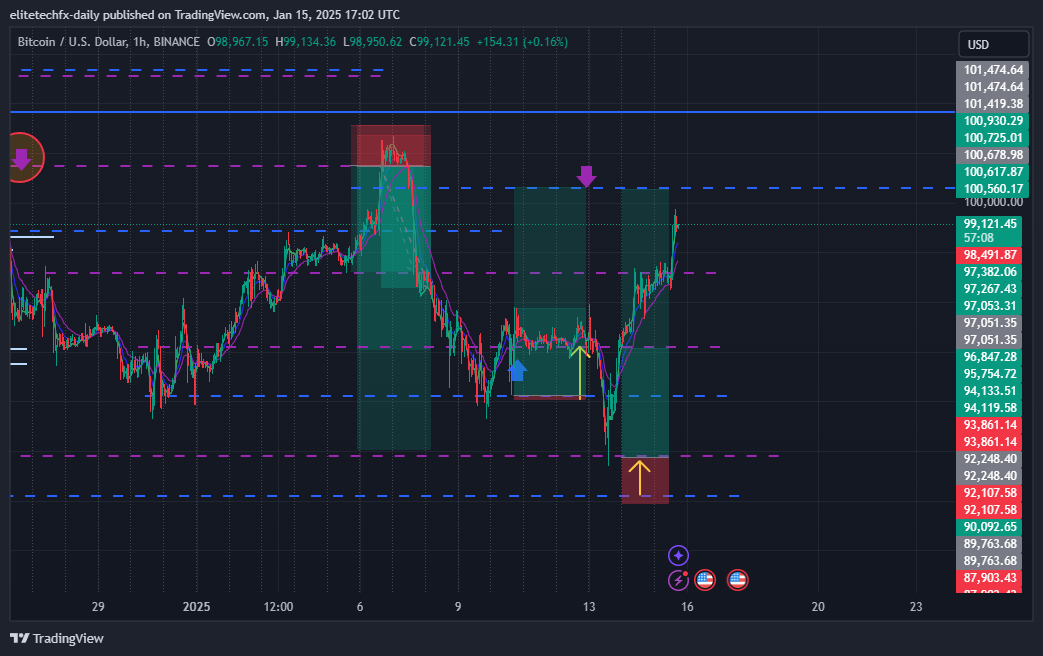1043x656 pixels.
Task: Click the rightmost US flag event icon
Action: point(737,580)
